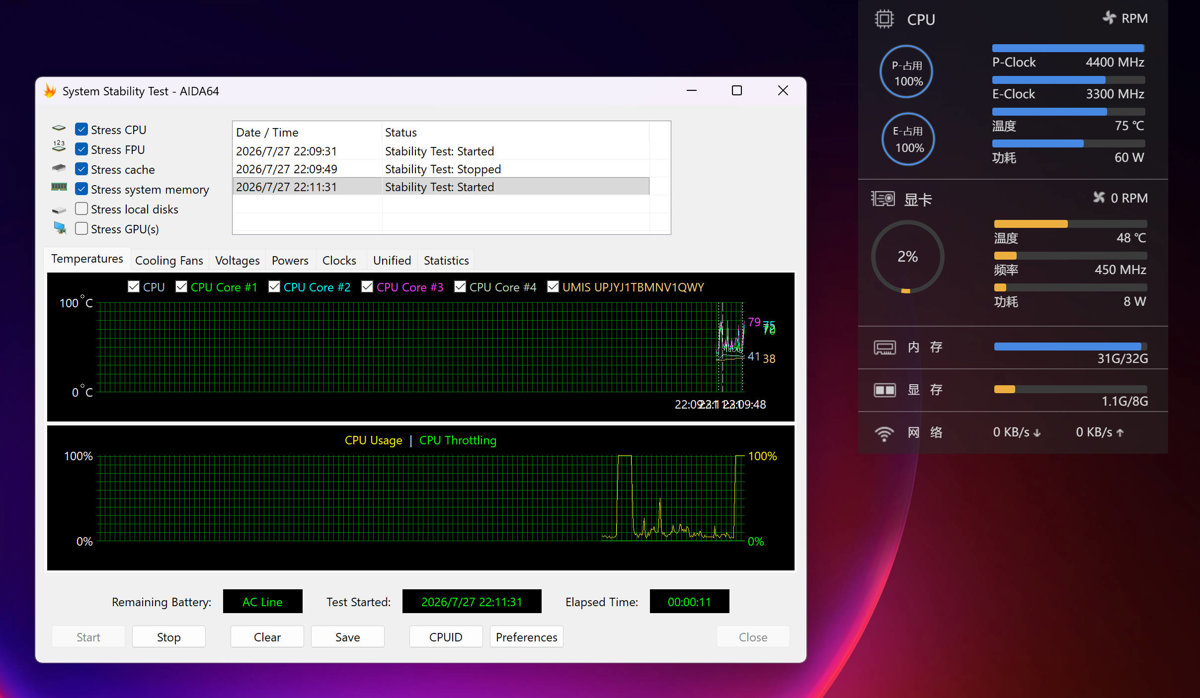
Task: Click the CPU power 60 W bar
Action: coord(1068,144)
